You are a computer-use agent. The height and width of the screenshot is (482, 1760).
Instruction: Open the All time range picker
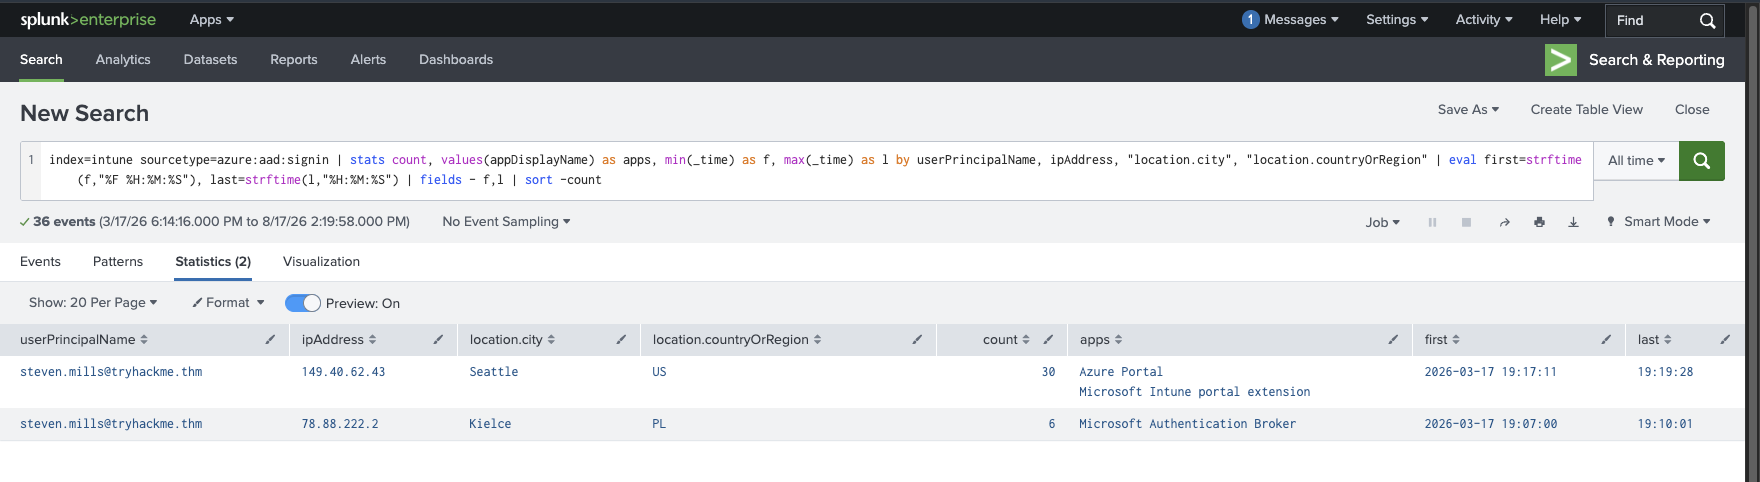[x=1637, y=160]
